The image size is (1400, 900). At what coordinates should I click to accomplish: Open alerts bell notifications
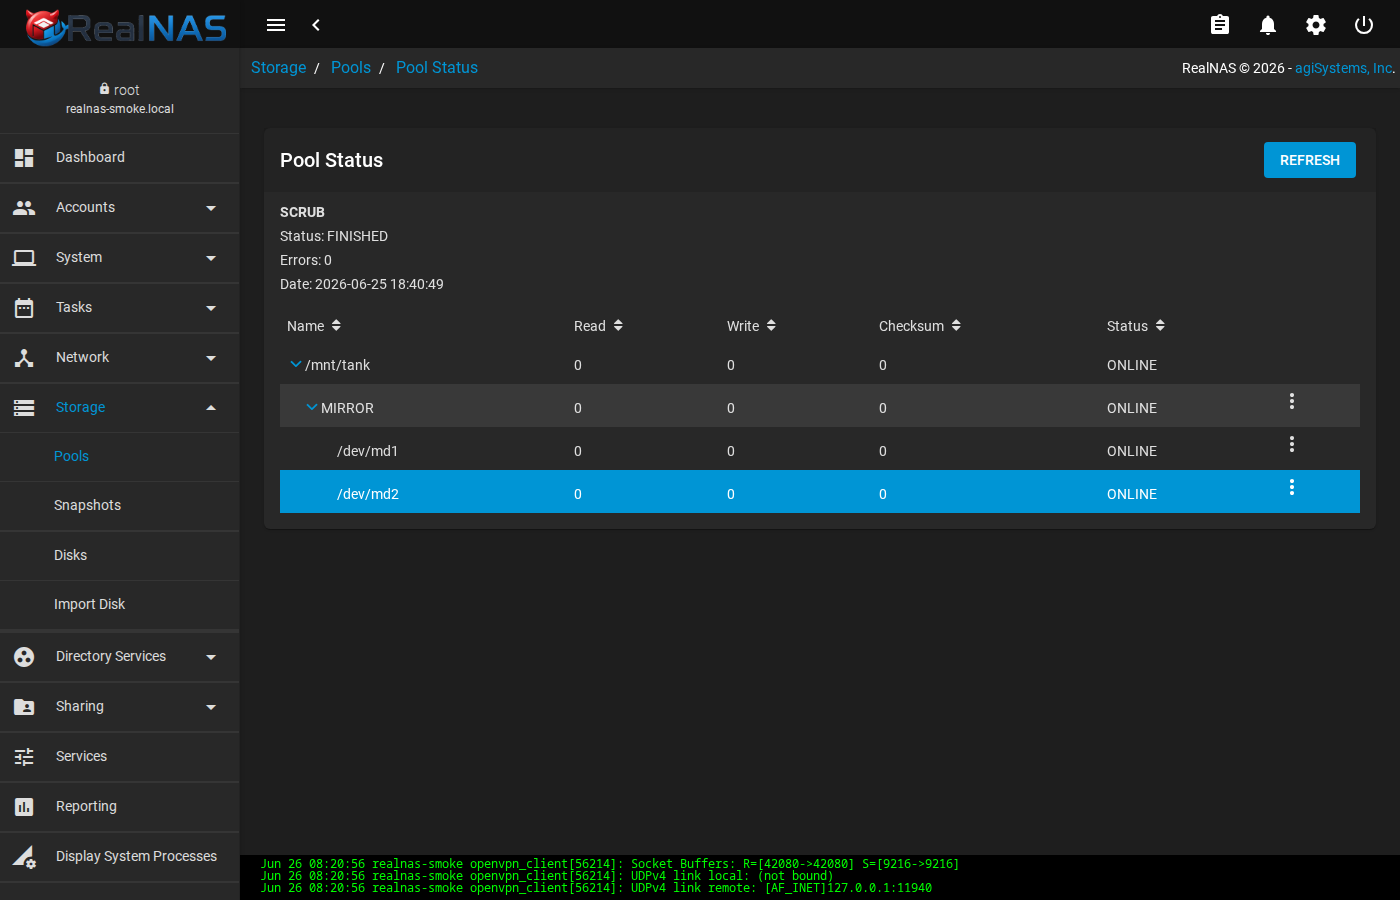1268,25
